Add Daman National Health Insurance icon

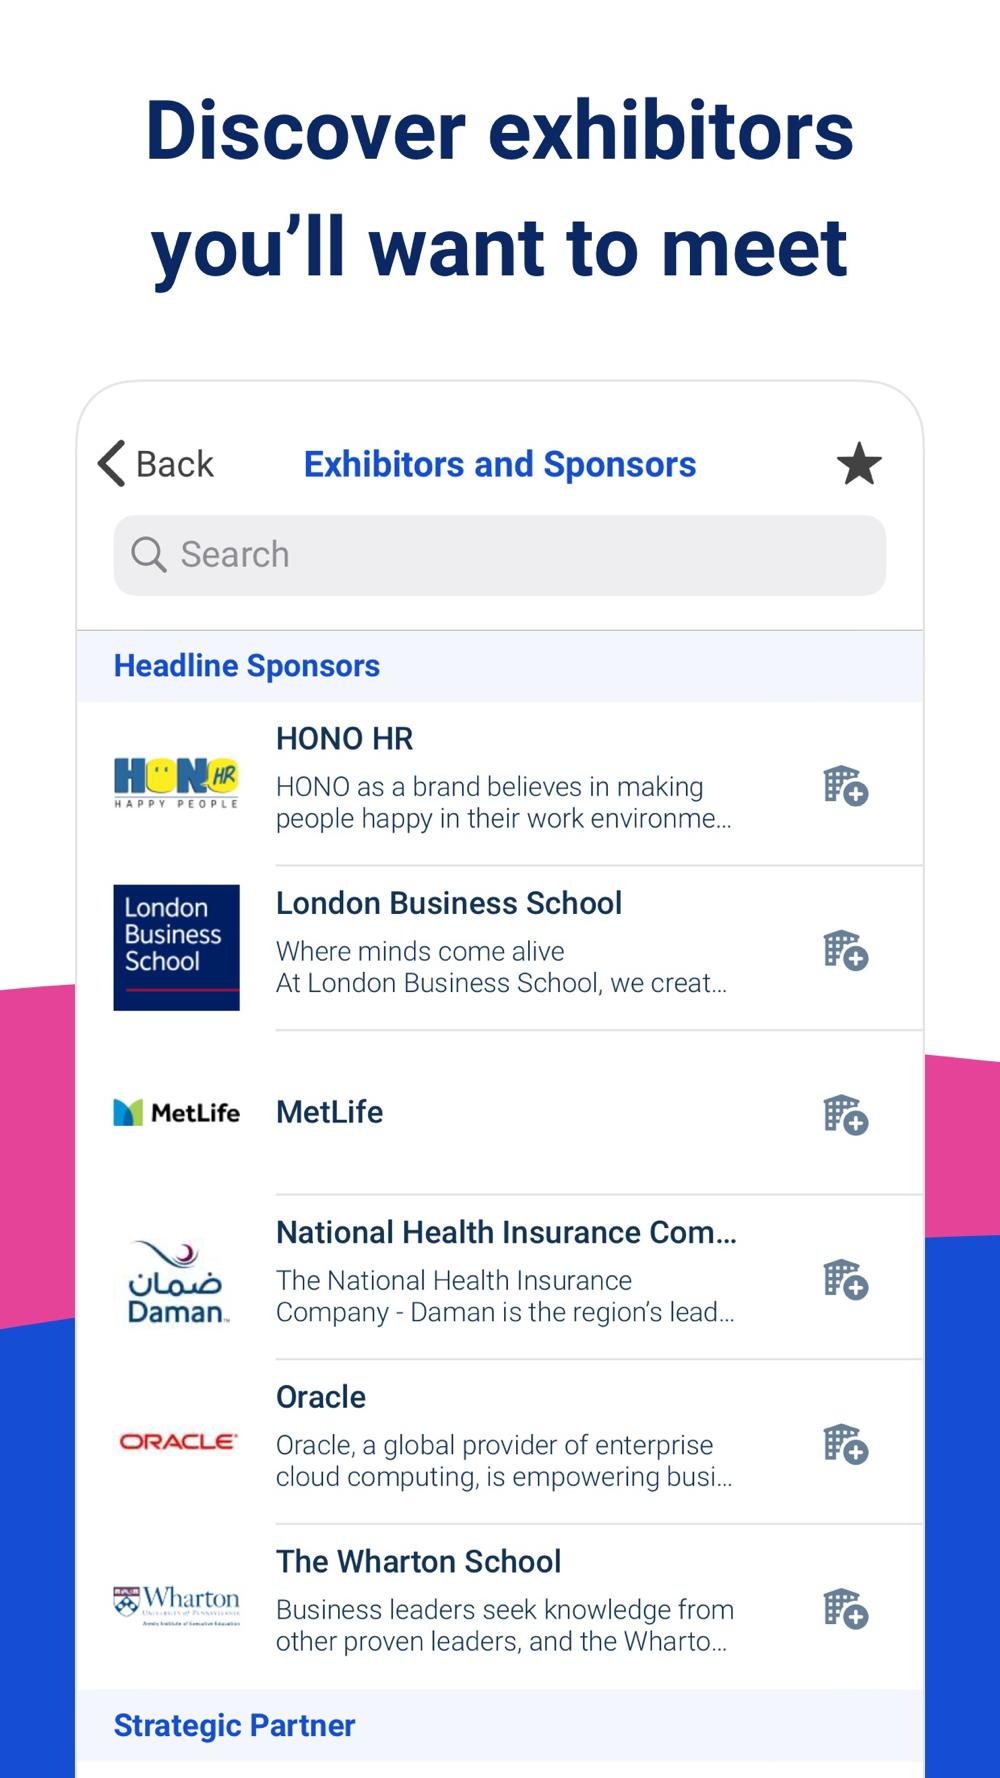tap(846, 1279)
